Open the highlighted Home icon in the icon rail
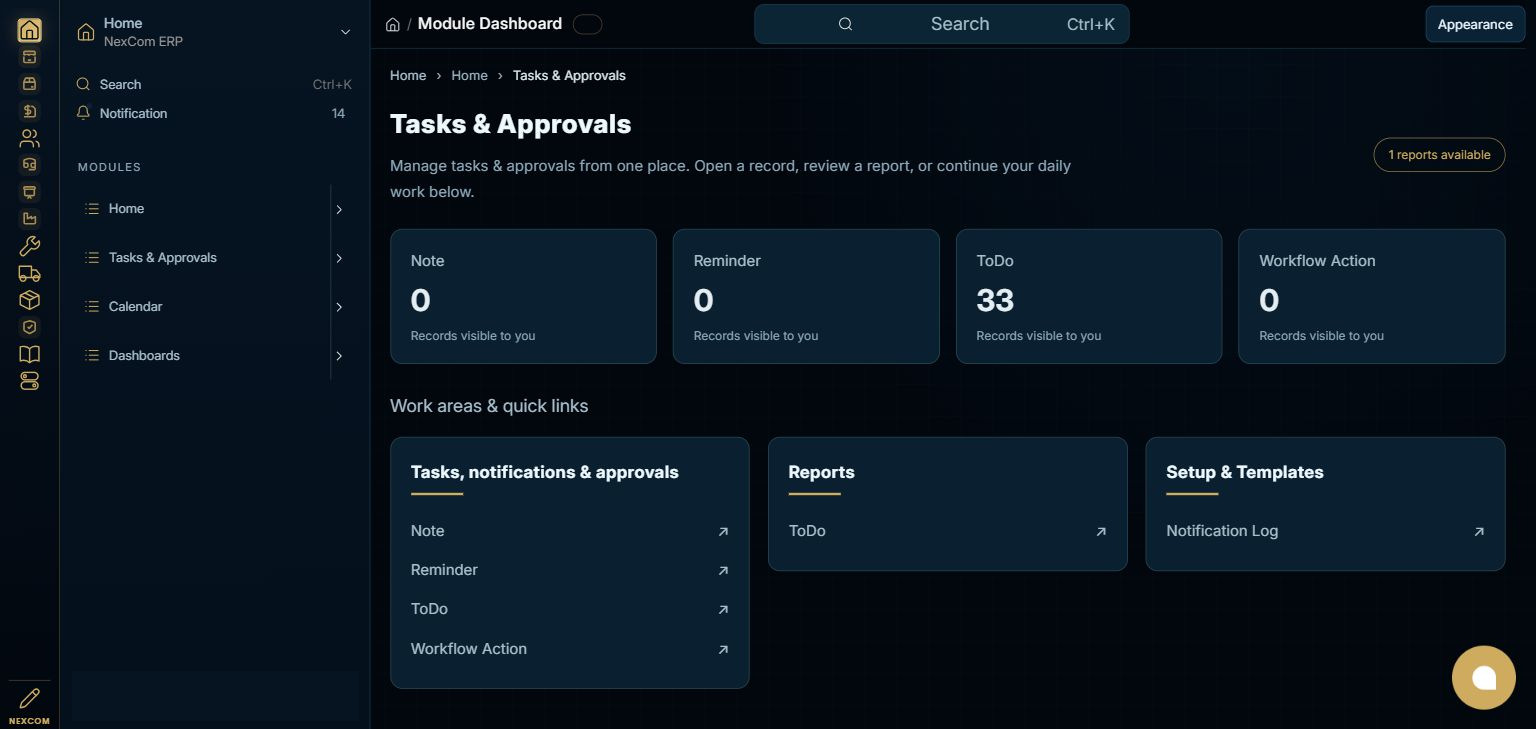Image resolution: width=1536 pixels, height=729 pixels. coord(30,30)
